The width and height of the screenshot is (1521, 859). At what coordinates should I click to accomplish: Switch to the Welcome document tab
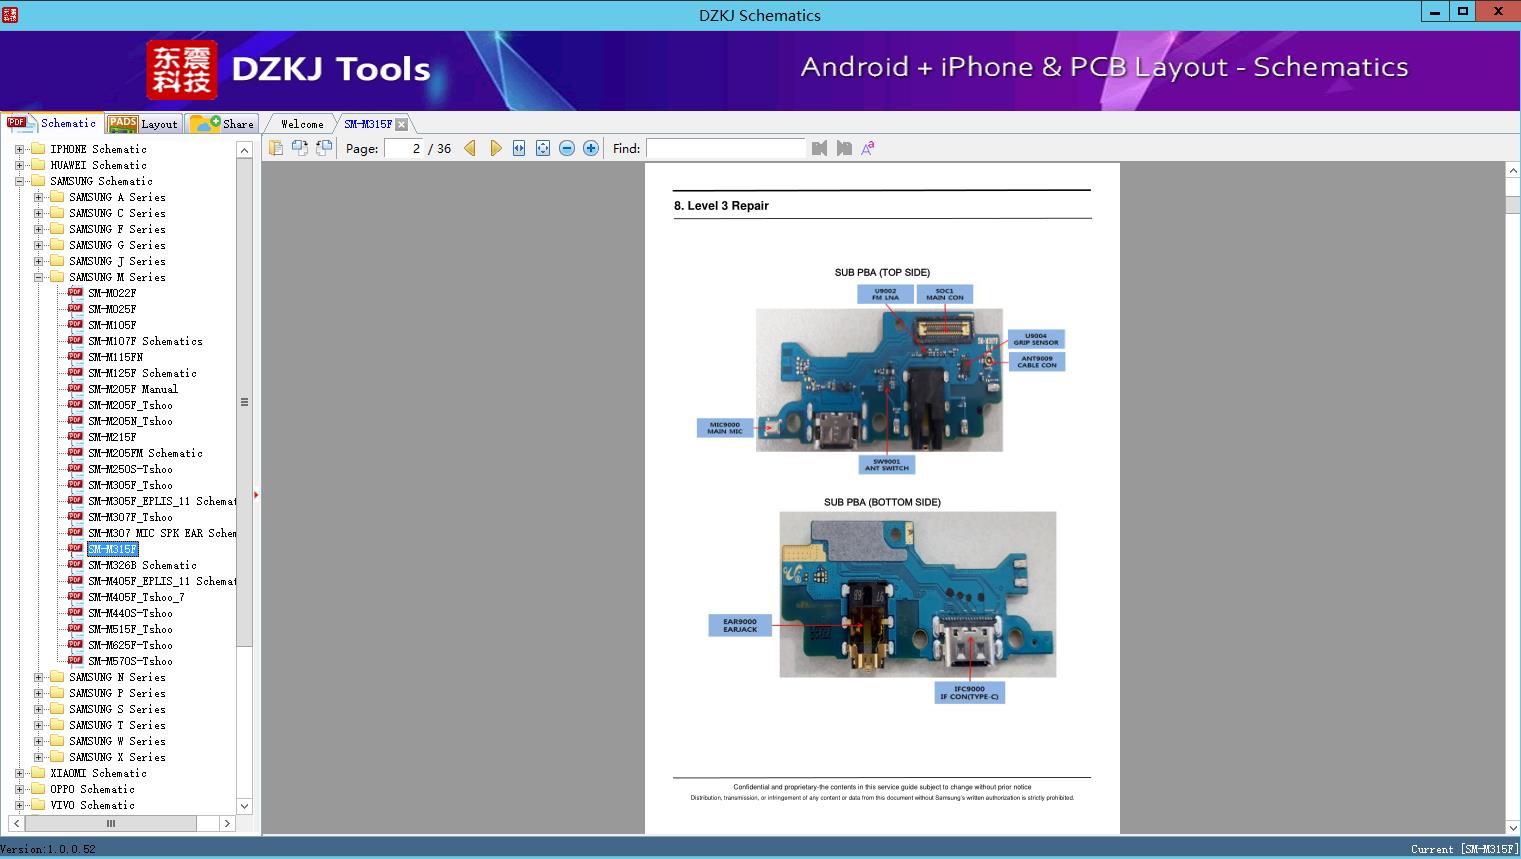[x=302, y=124]
